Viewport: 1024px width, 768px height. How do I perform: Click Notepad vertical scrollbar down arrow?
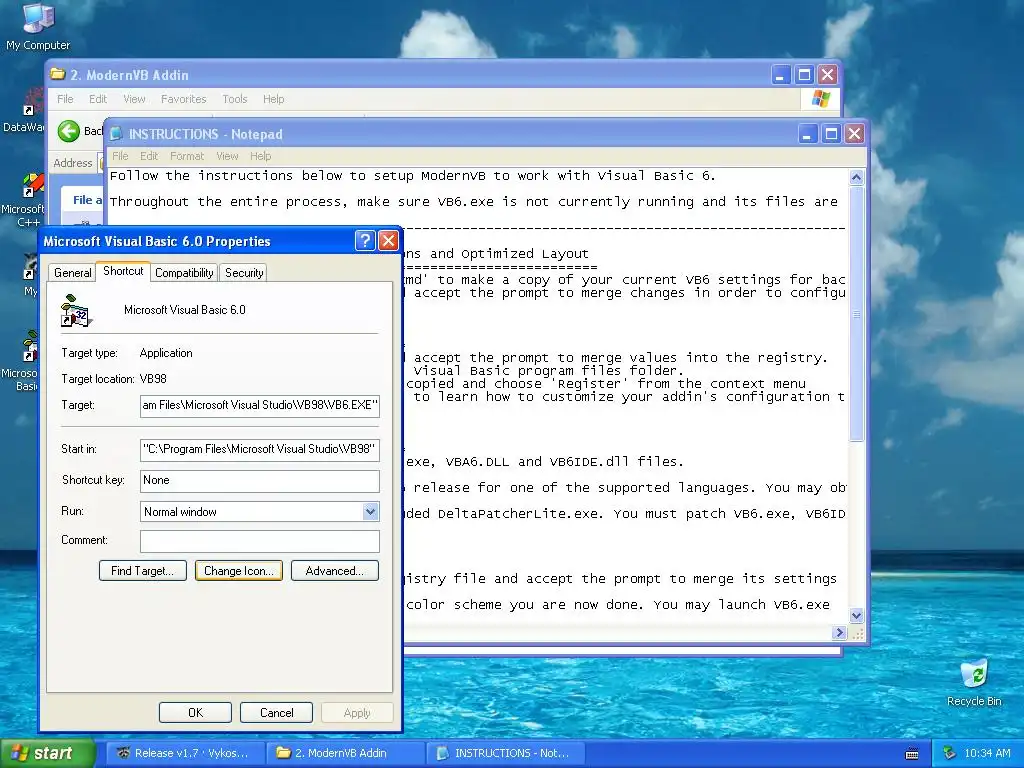click(x=856, y=615)
